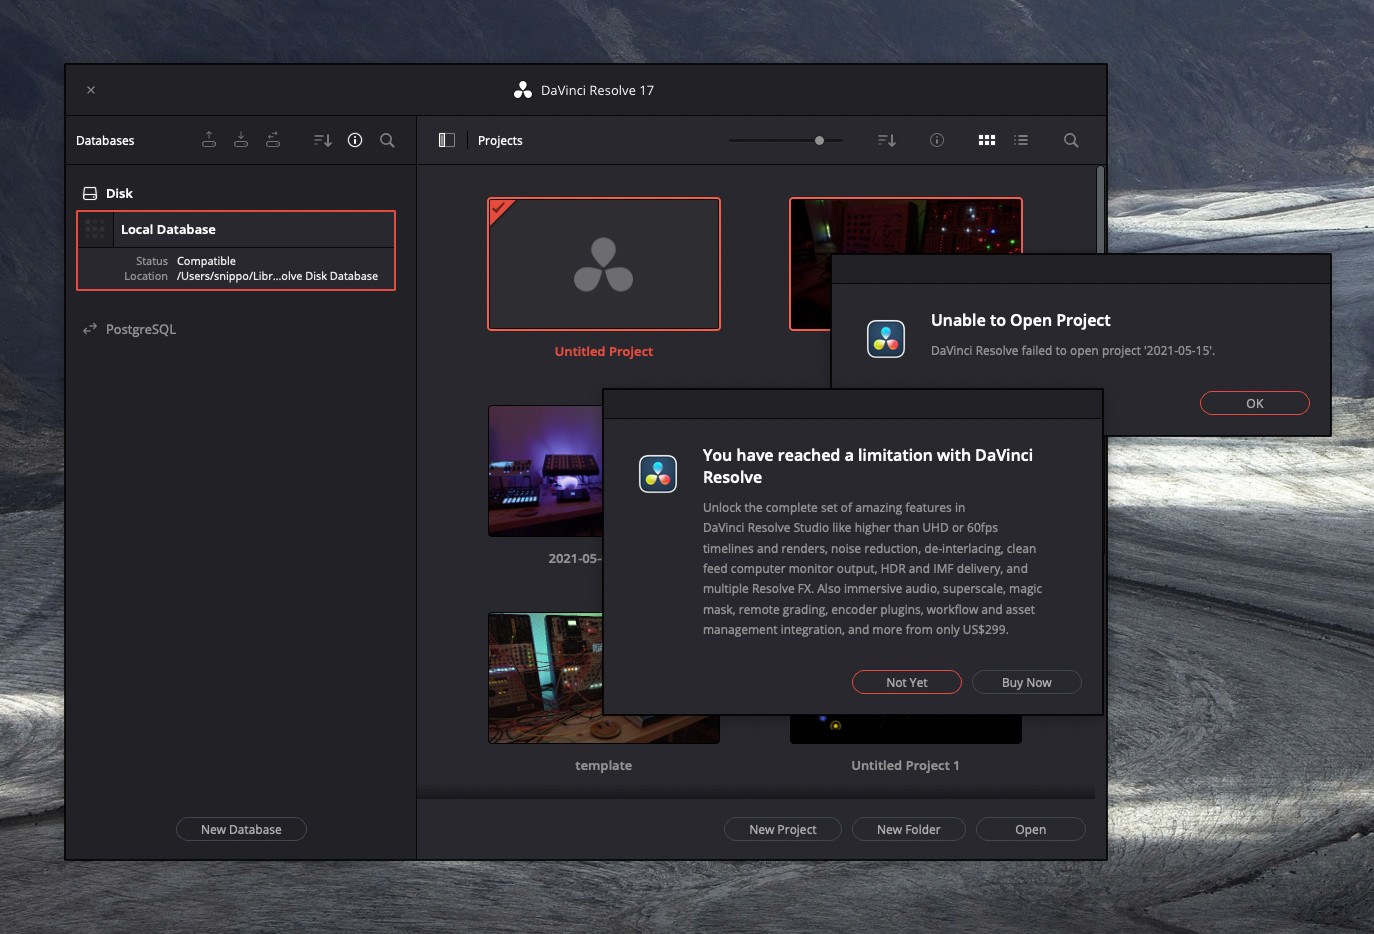
Task: Close the DaVinci Resolve project manager window
Action: [x=91, y=90]
